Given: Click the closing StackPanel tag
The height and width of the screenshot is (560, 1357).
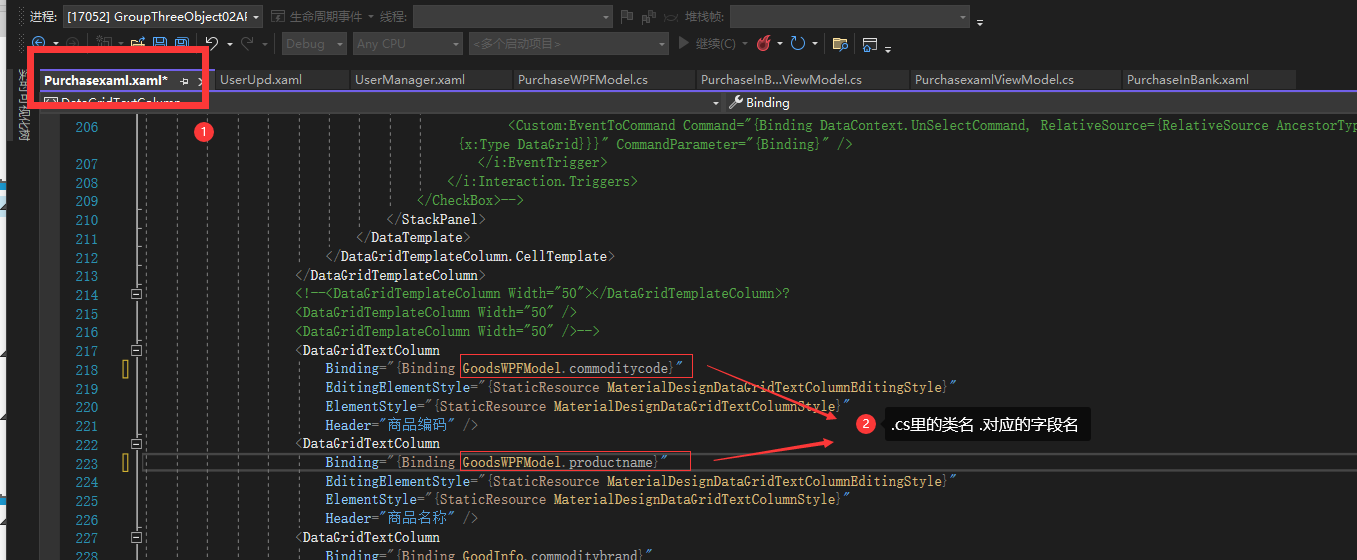Looking at the screenshot, I should click(x=436, y=220).
